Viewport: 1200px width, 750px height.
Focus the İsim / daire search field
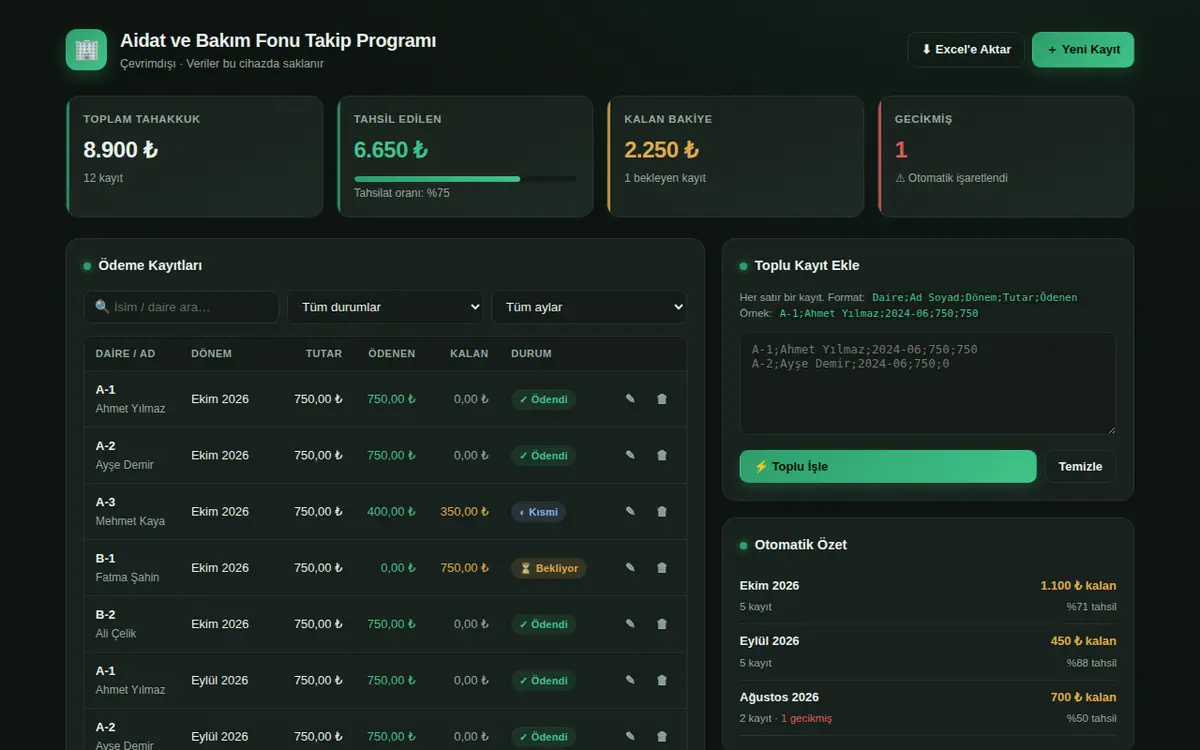click(181, 307)
